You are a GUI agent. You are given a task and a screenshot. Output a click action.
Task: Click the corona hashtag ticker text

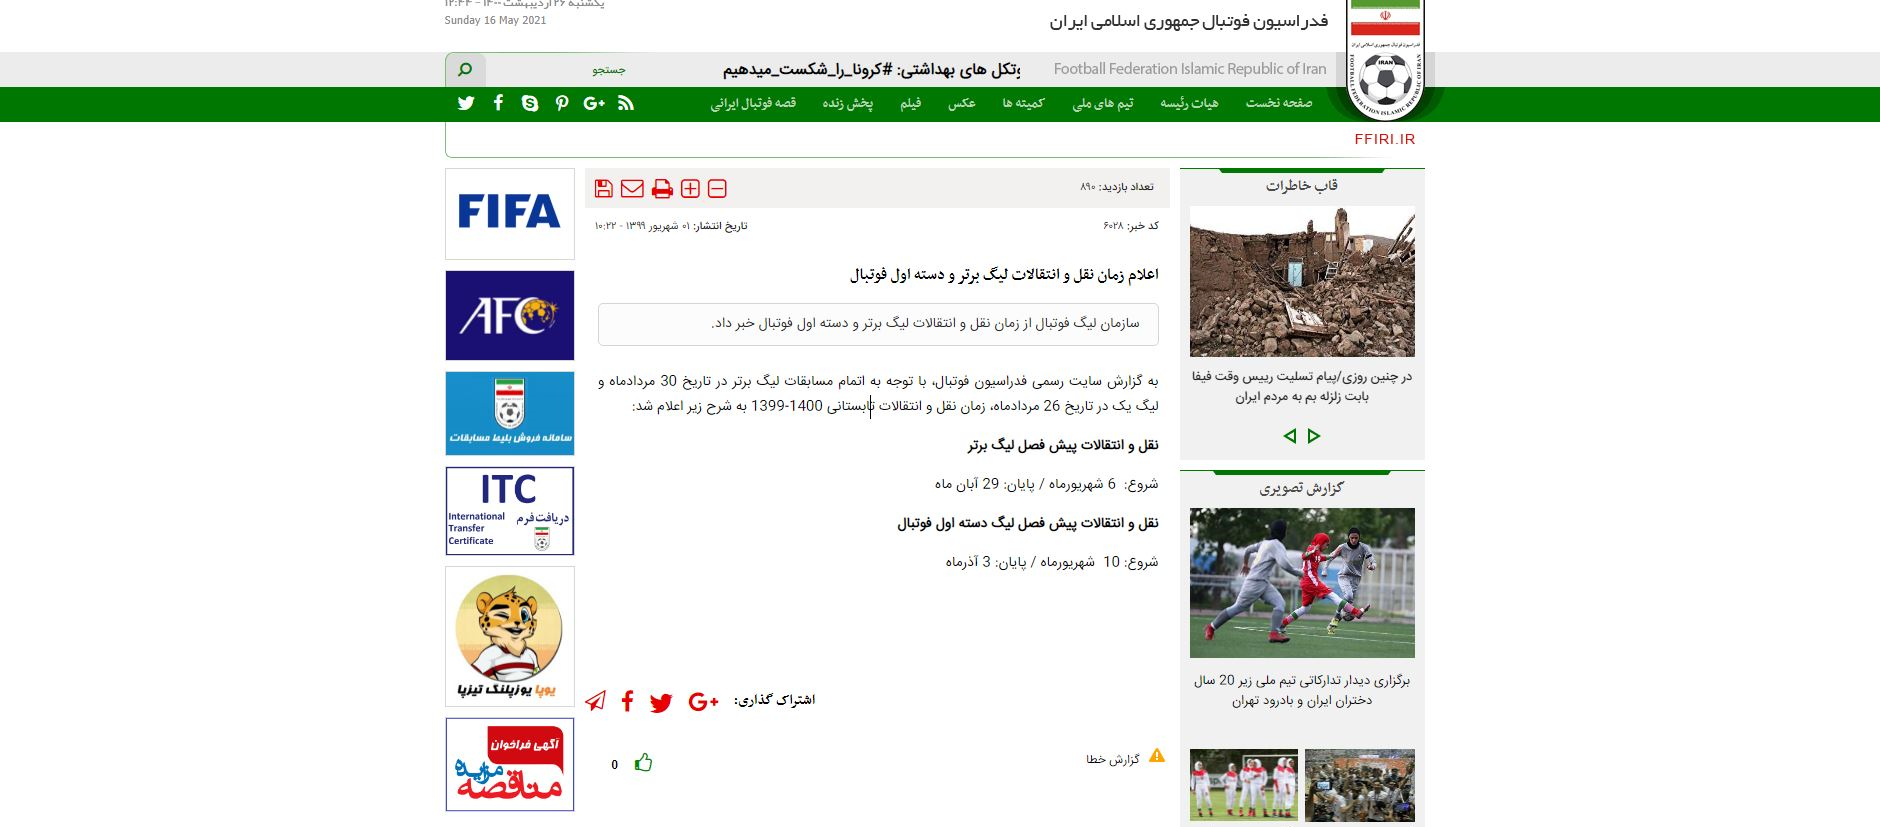(x=871, y=69)
